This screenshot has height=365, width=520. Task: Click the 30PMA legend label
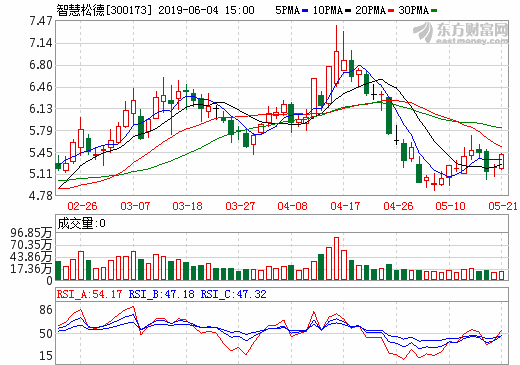413,10
